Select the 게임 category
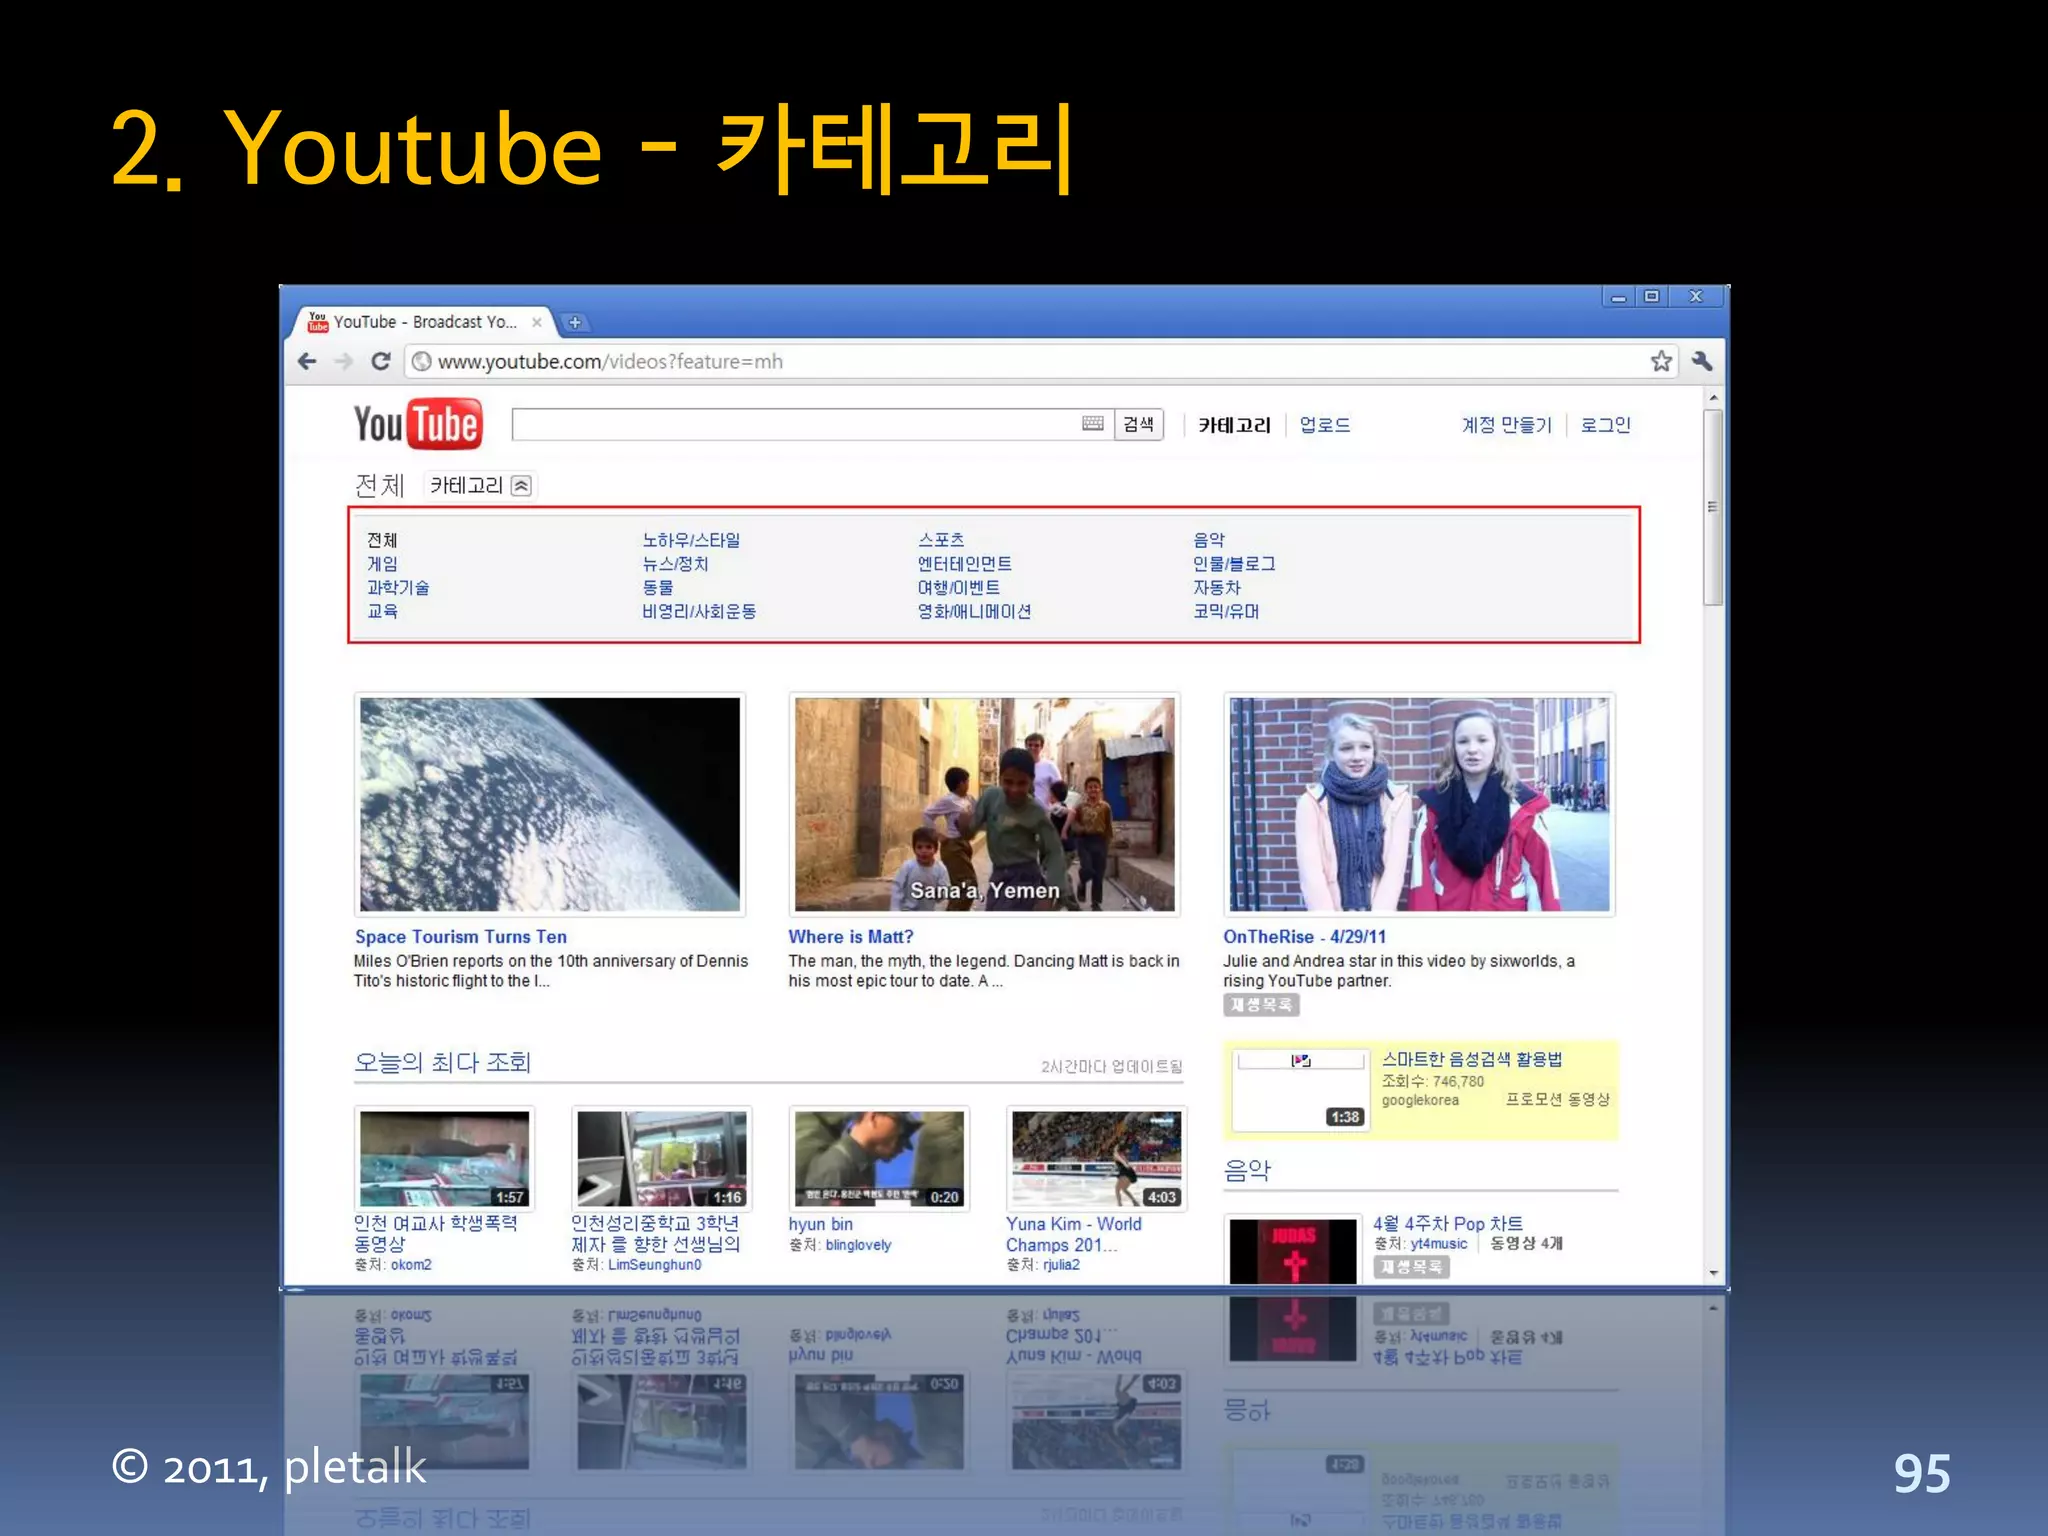 coord(382,564)
